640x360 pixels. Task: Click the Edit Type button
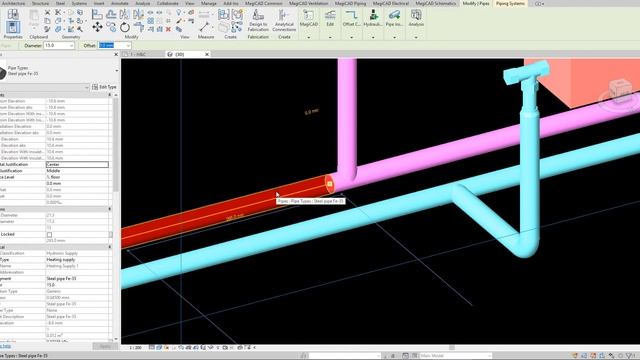(104, 87)
